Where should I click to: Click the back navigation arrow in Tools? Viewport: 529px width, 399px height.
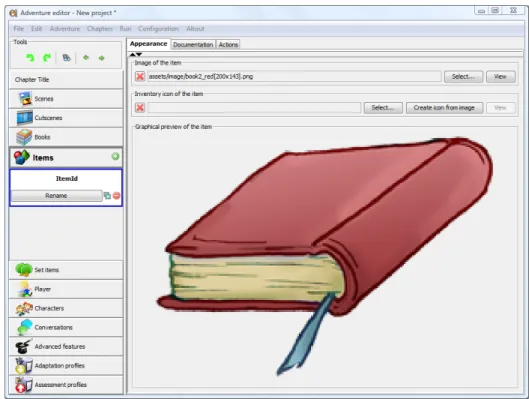coord(86,58)
